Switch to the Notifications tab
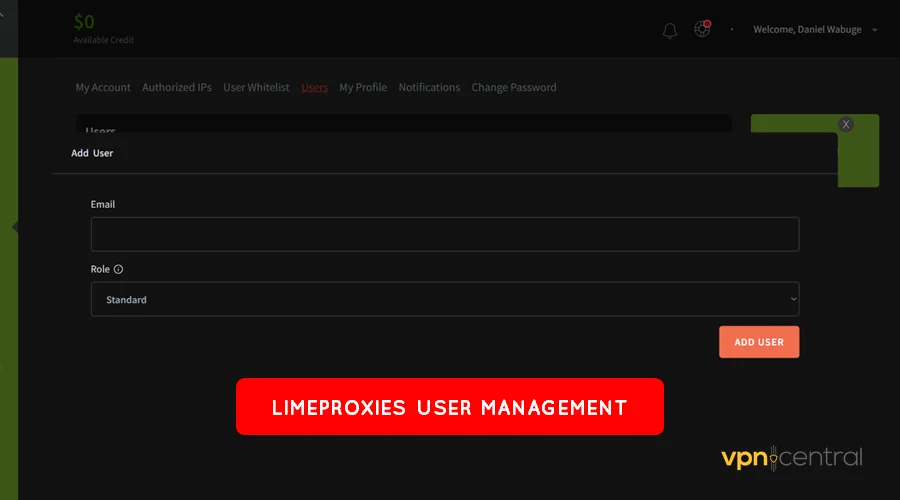This screenshot has height=500, width=900. pos(429,87)
